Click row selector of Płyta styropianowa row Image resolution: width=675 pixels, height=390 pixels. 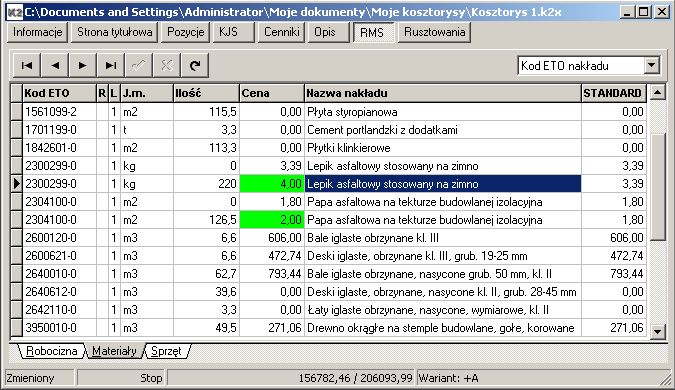[16, 112]
